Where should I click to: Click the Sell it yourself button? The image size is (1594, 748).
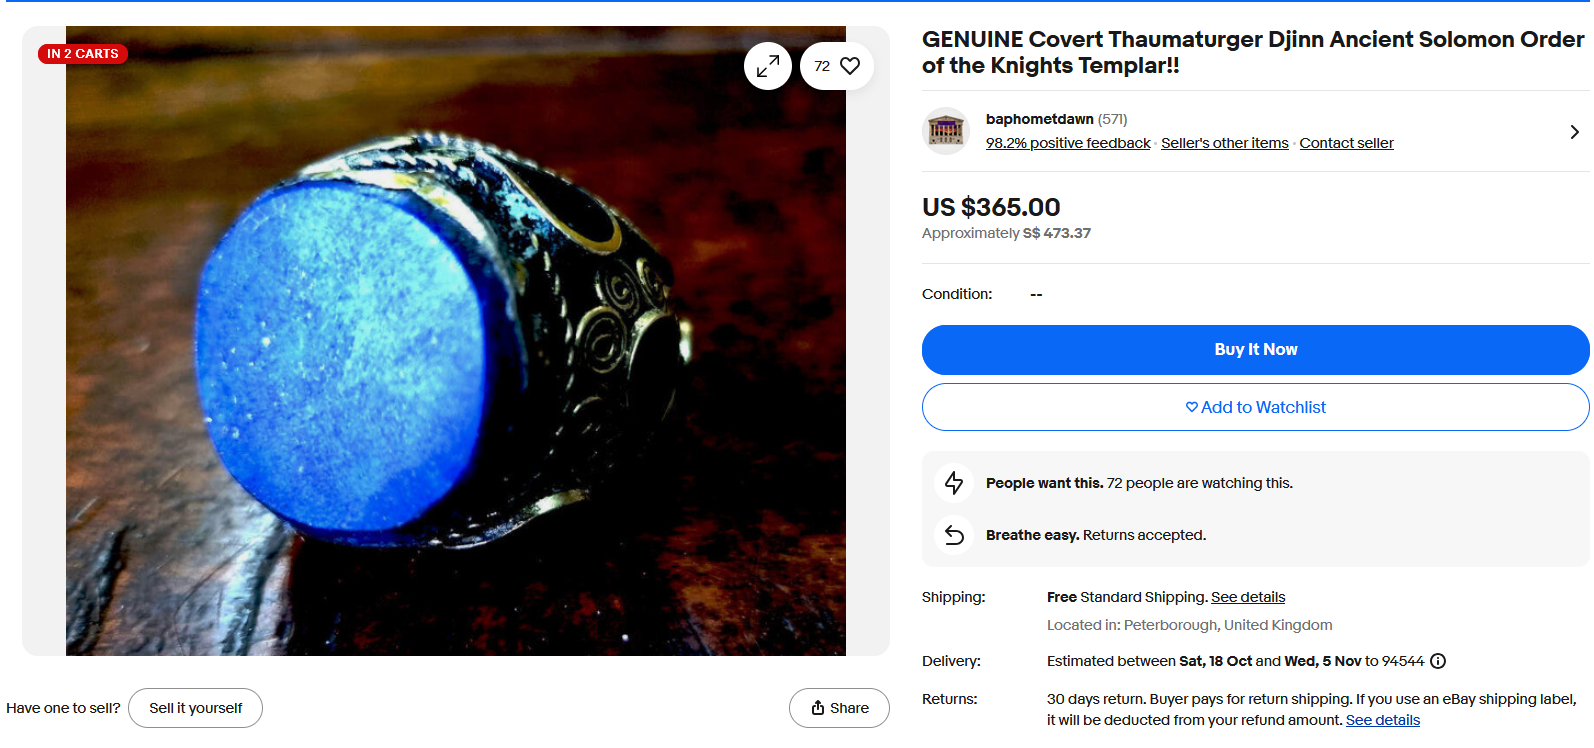pyautogui.click(x=196, y=708)
